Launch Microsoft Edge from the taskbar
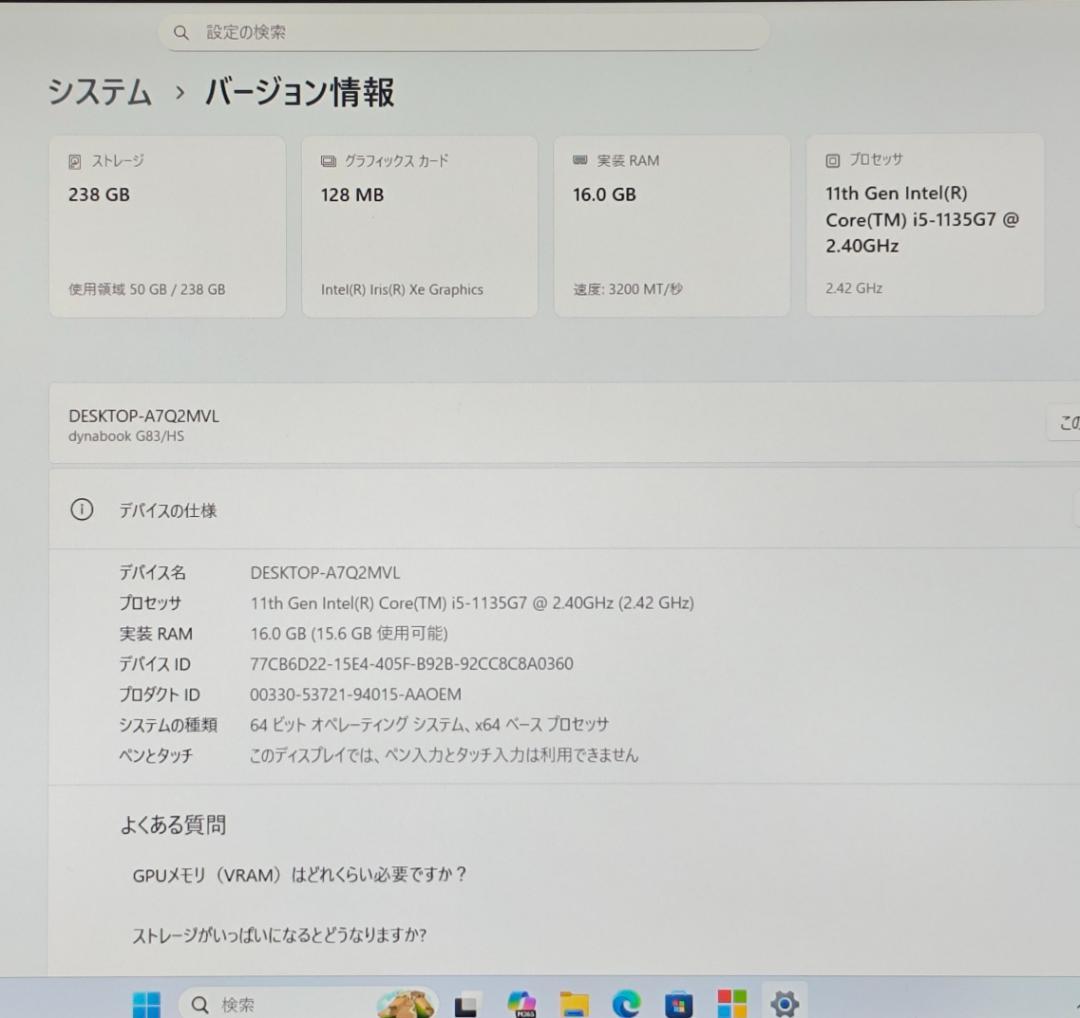The image size is (1080, 1018). [x=626, y=1003]
